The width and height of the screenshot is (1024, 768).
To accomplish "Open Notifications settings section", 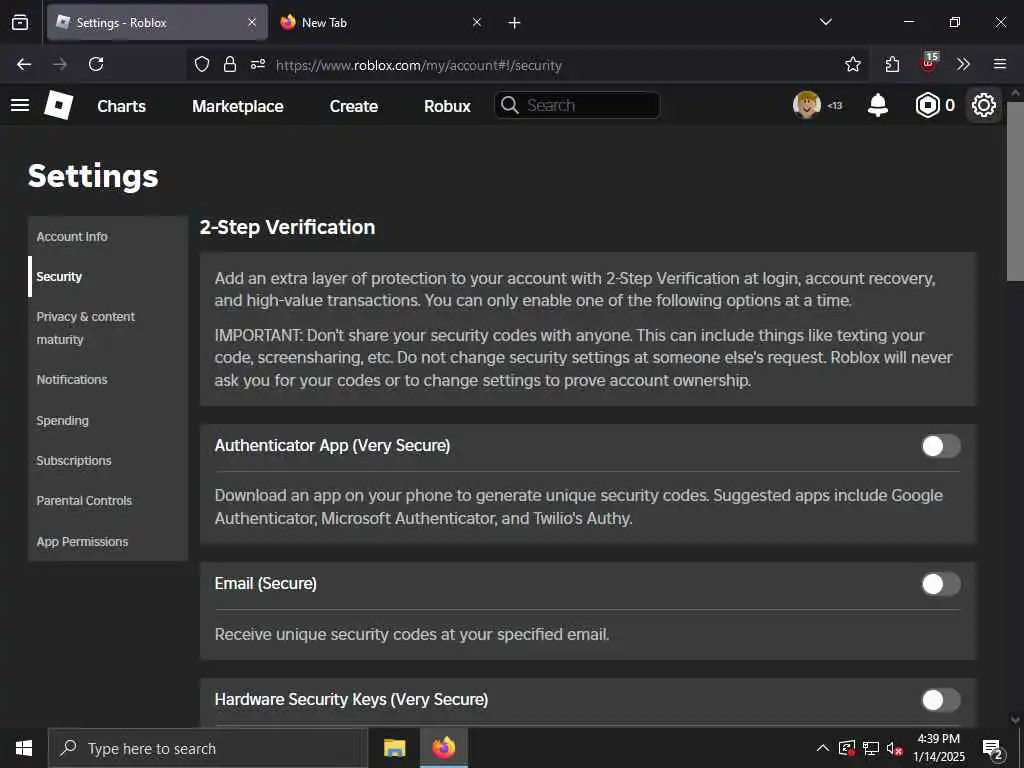I will 108,379.
